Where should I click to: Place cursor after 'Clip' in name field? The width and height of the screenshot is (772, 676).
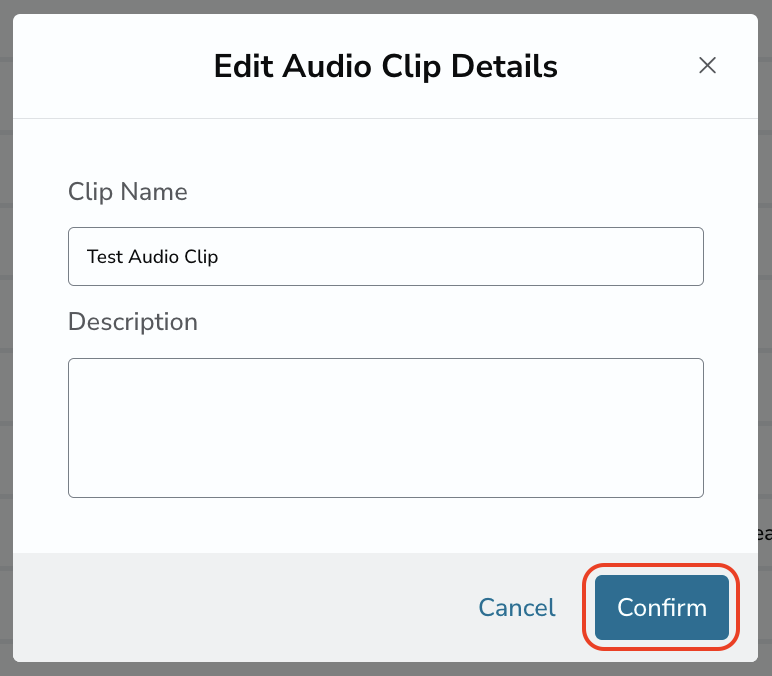219,257
